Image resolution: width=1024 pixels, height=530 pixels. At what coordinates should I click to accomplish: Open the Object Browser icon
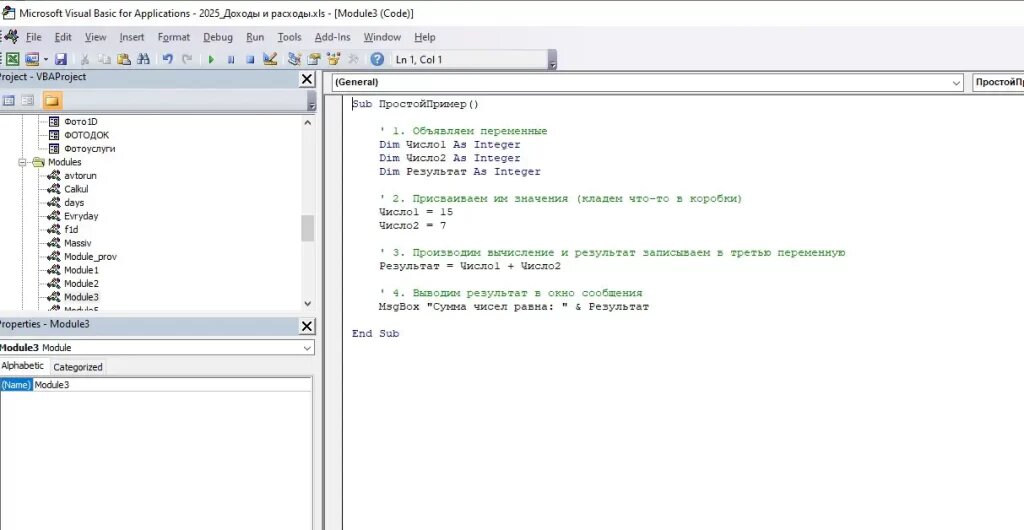(334, 59)
